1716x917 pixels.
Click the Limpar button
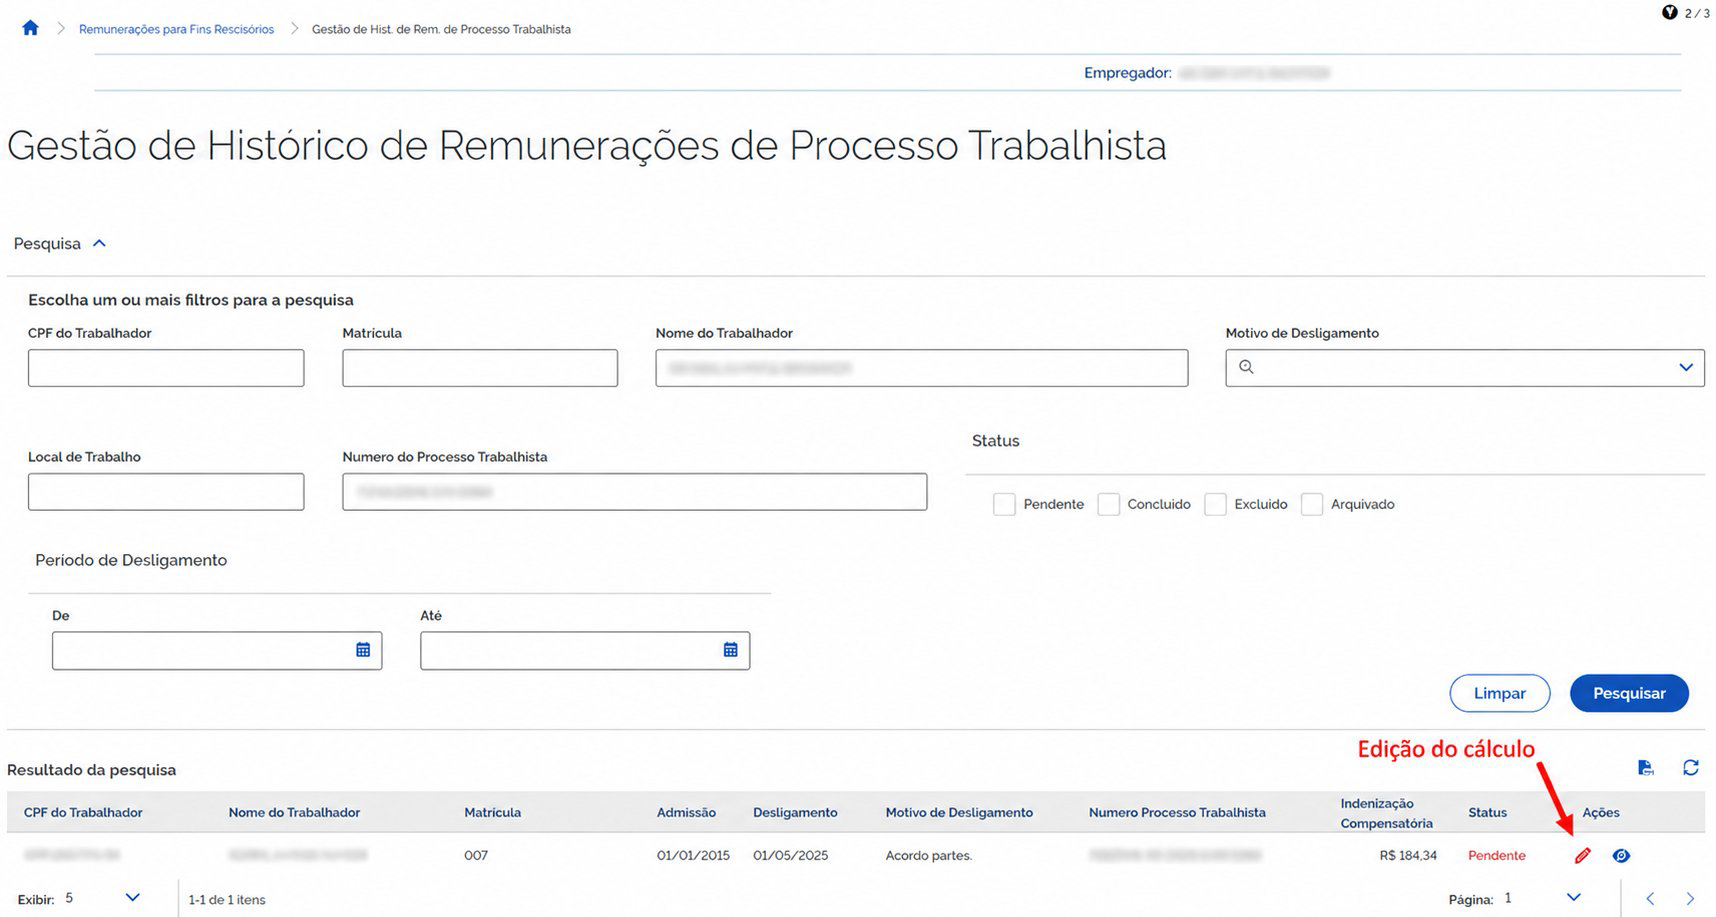[1500, 693]
